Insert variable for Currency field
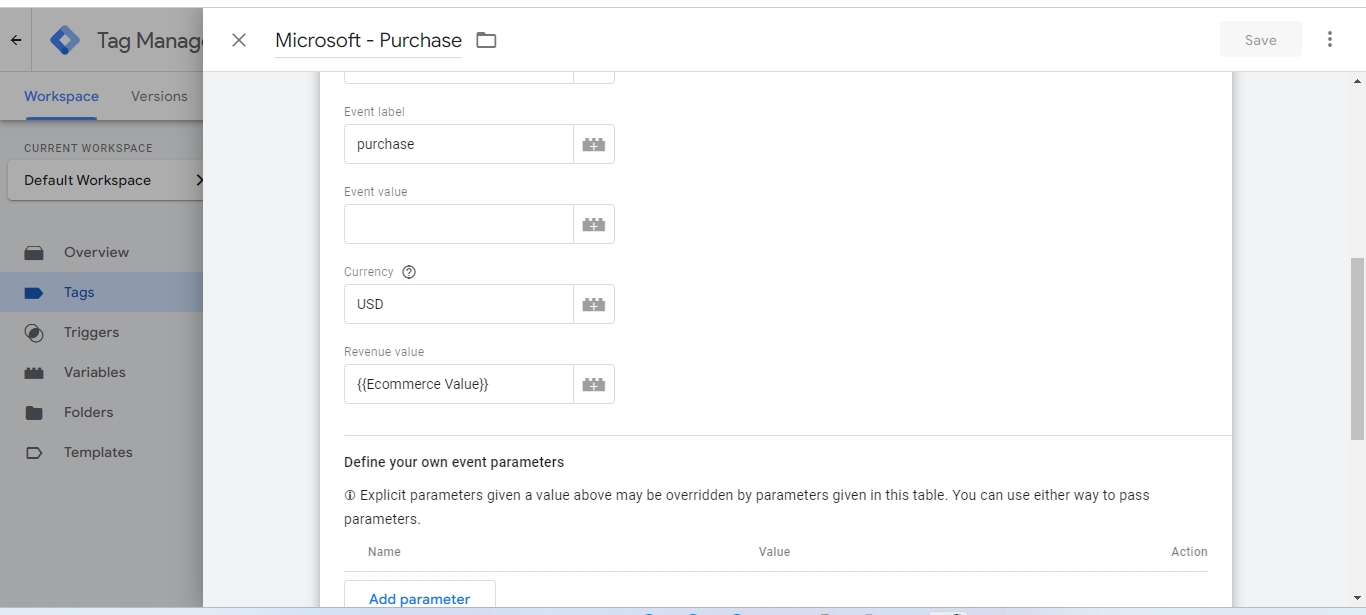Viewport: 1366px width, 615px height. point(594,304)
